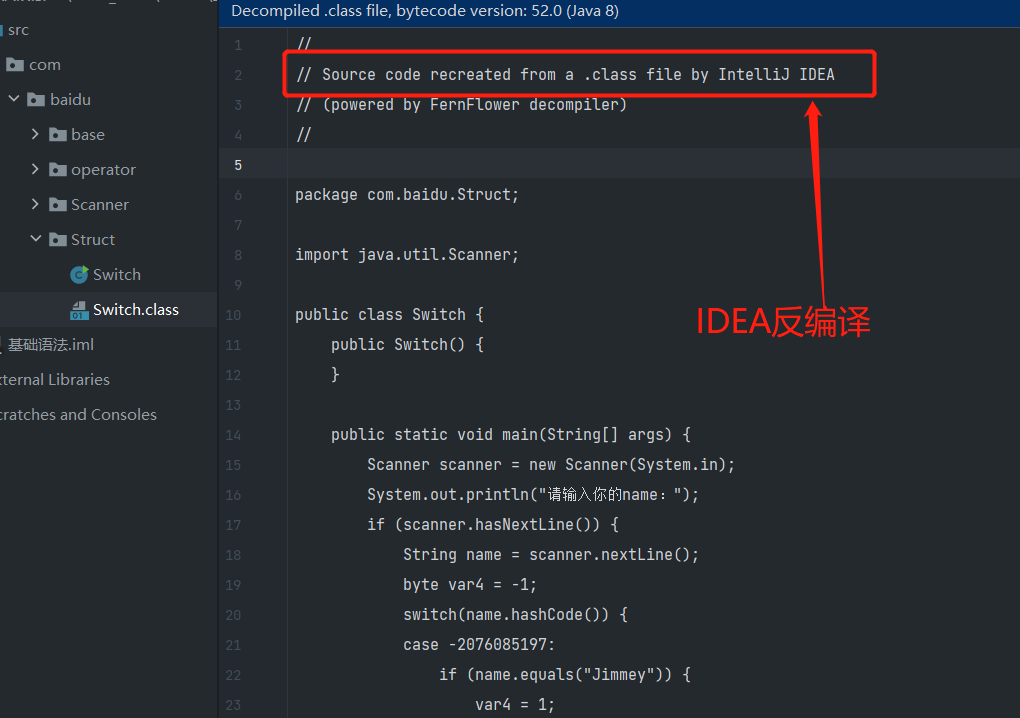This screenshot has height=718, width=1020.
Task: Click 'Scanner scanner = new Scanner(System.in);' line
Action: click(x=551, y=465)
